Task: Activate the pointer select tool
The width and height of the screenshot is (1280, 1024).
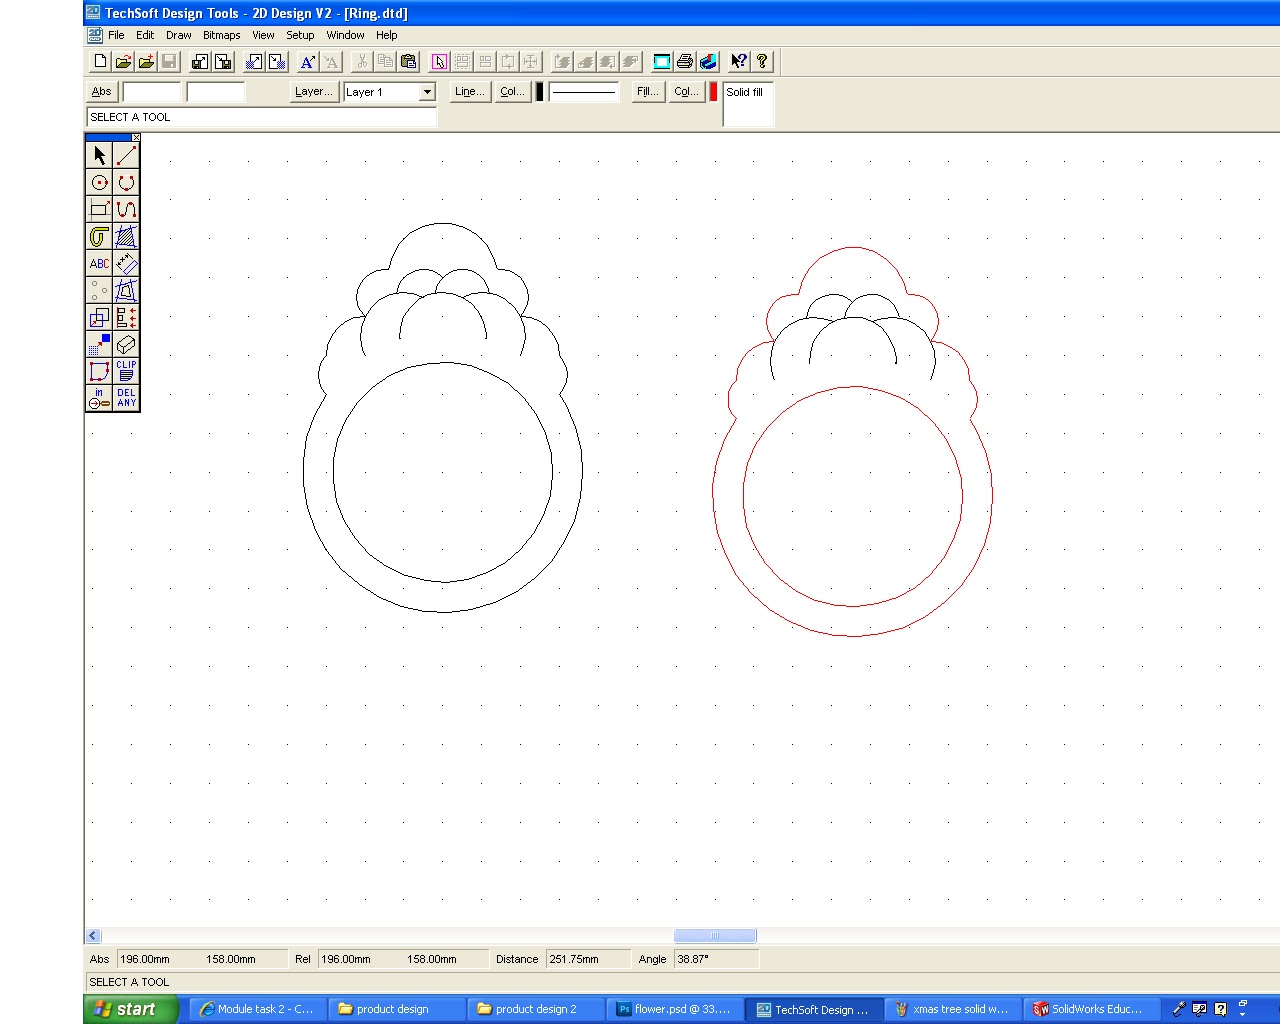Action: click(x=99, y=155)
